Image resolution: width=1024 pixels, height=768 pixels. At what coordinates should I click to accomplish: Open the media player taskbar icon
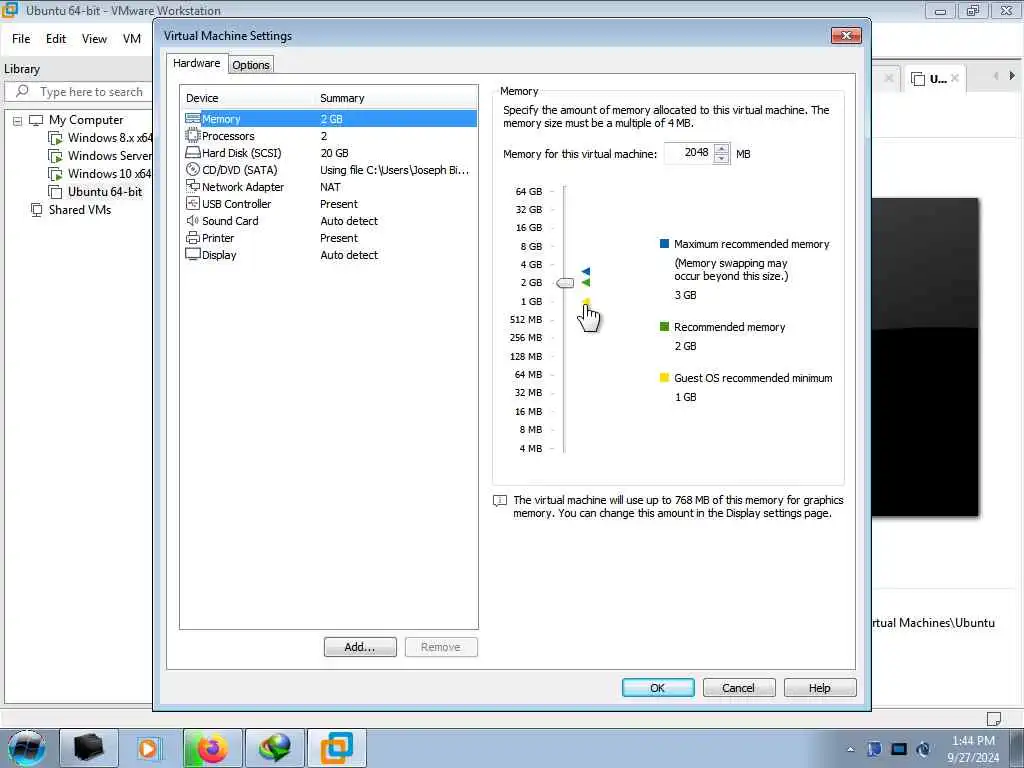149,748
